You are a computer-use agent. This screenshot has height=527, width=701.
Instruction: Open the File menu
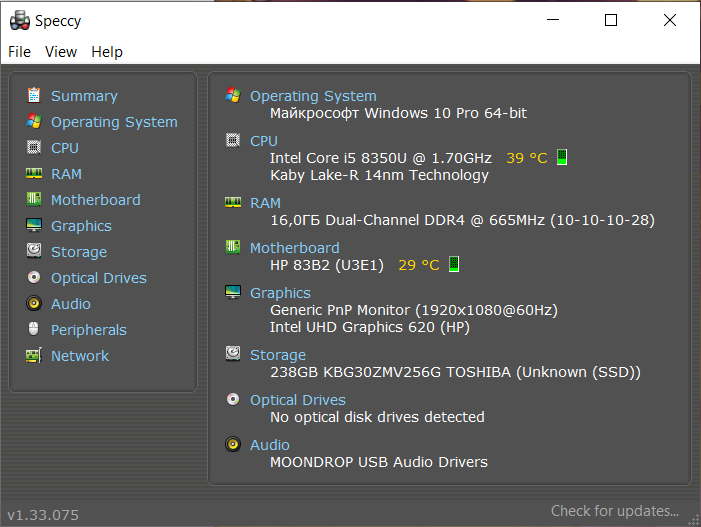pos(20,52)
